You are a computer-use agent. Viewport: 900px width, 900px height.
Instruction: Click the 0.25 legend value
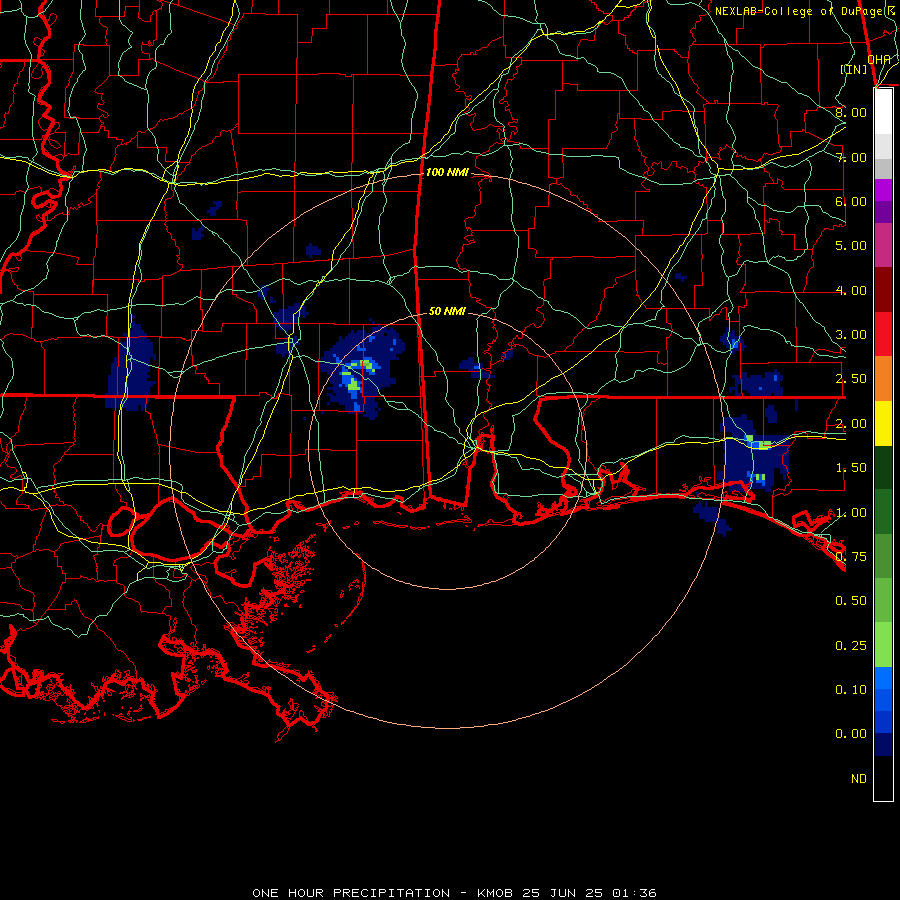[x=851, y=646]
